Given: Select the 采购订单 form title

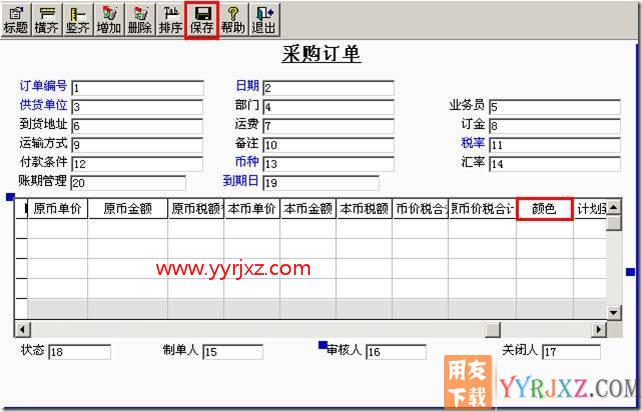Looking at the screenshot, I should point(321,55).
